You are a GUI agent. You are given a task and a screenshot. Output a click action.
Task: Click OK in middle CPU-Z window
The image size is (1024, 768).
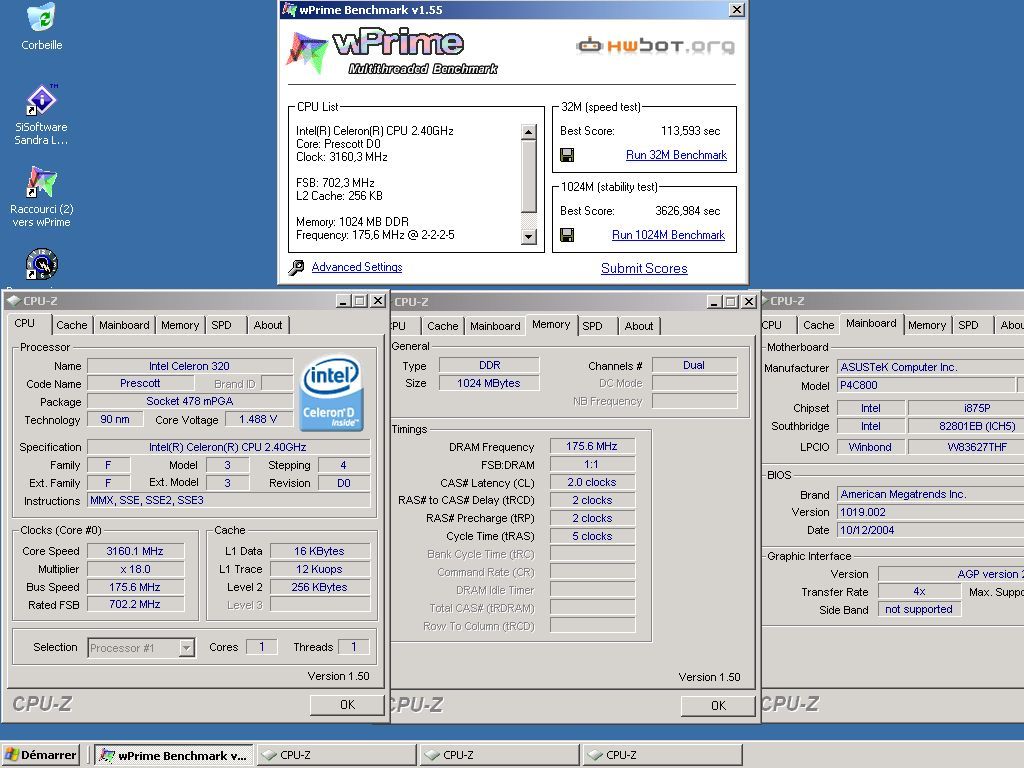coord(718,705)
